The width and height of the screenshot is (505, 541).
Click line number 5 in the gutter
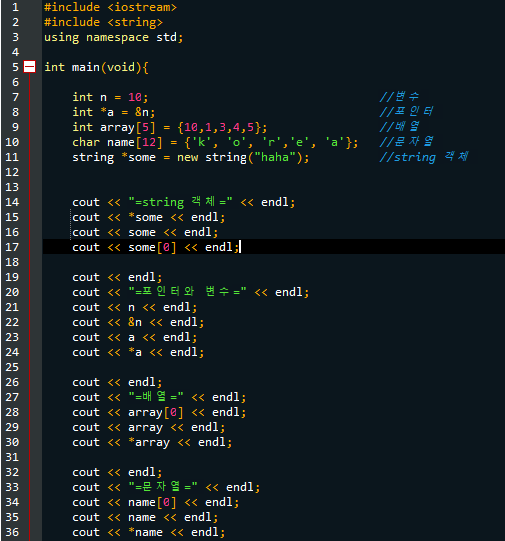coord(16,67)
